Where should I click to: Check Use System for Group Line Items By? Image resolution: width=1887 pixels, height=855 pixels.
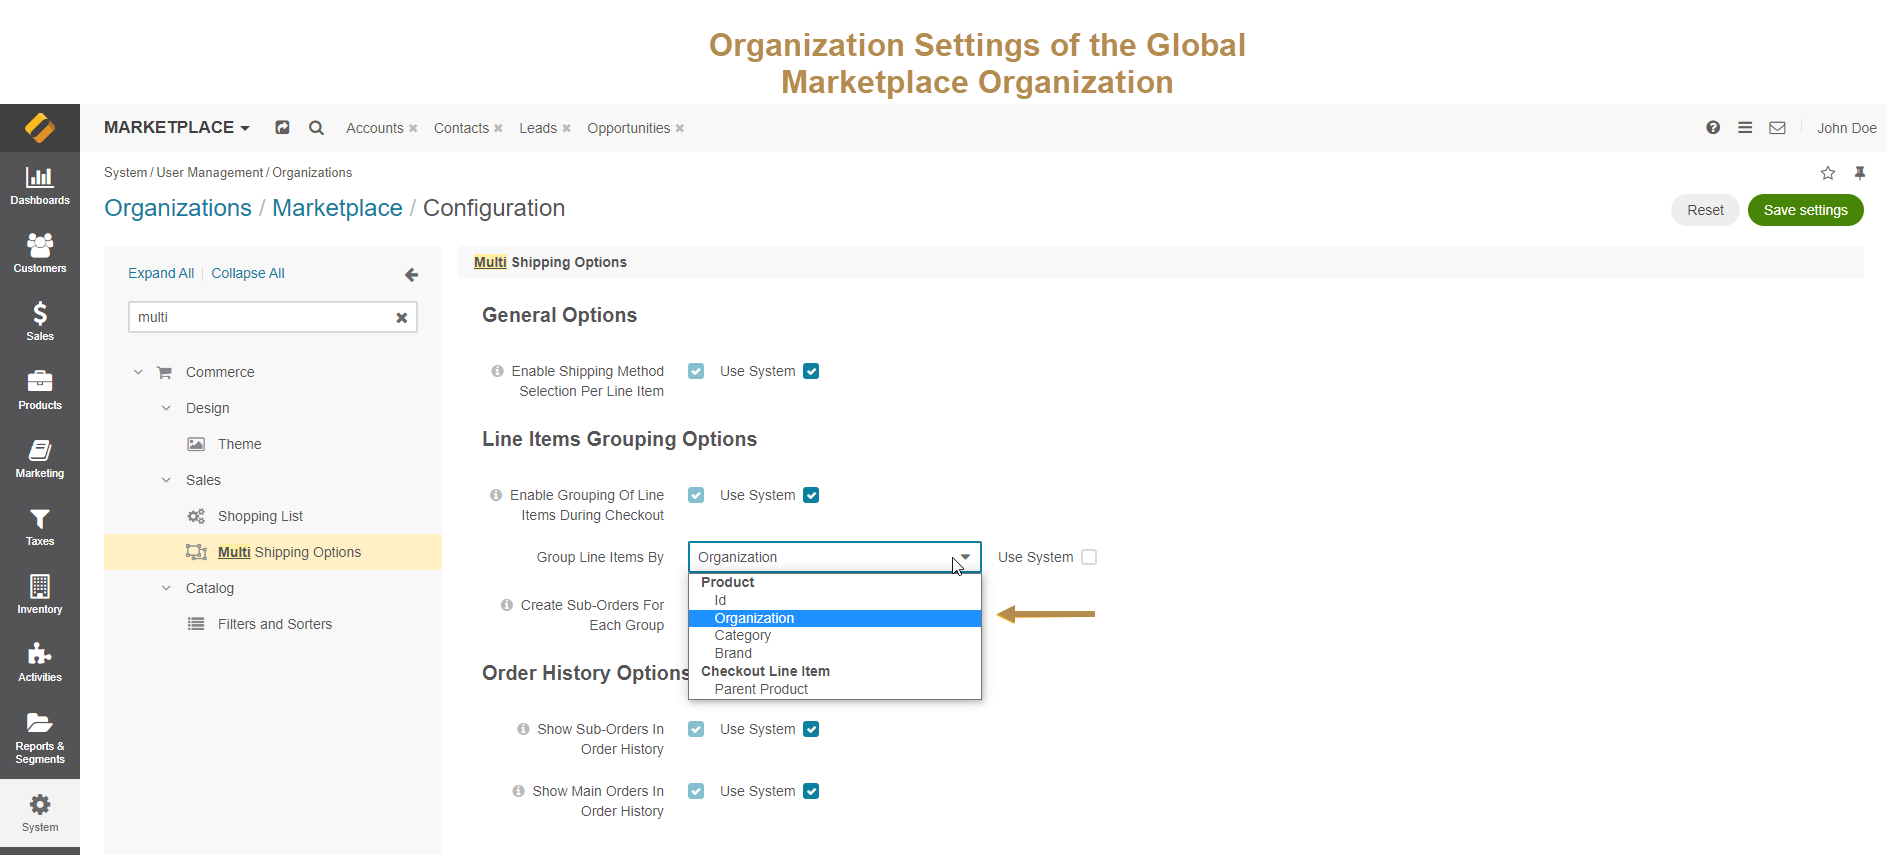[x=1089, y=557]
